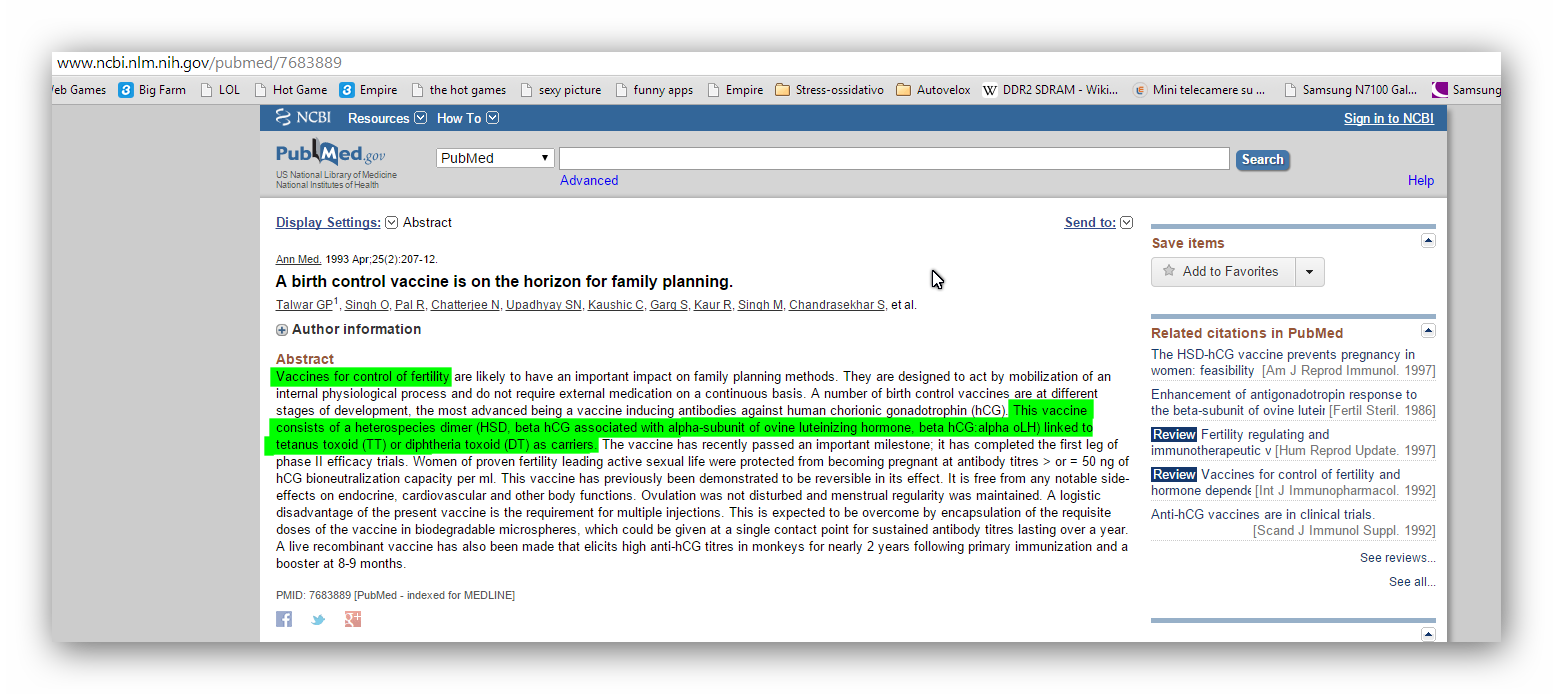Open the Ann Med journal link
This screenshot has width=1553, height=694.
pyautogui.click(x=298, y=259)
